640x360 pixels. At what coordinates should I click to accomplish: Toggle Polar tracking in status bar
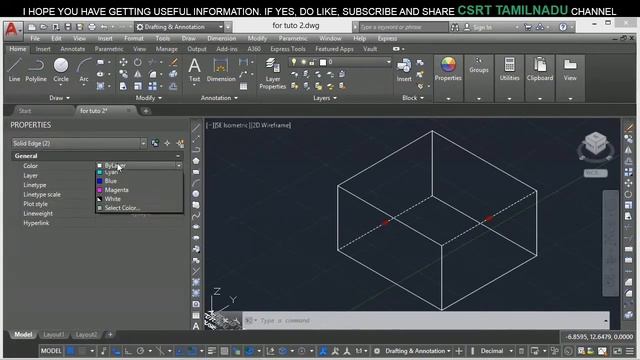[x=140, y=351]
